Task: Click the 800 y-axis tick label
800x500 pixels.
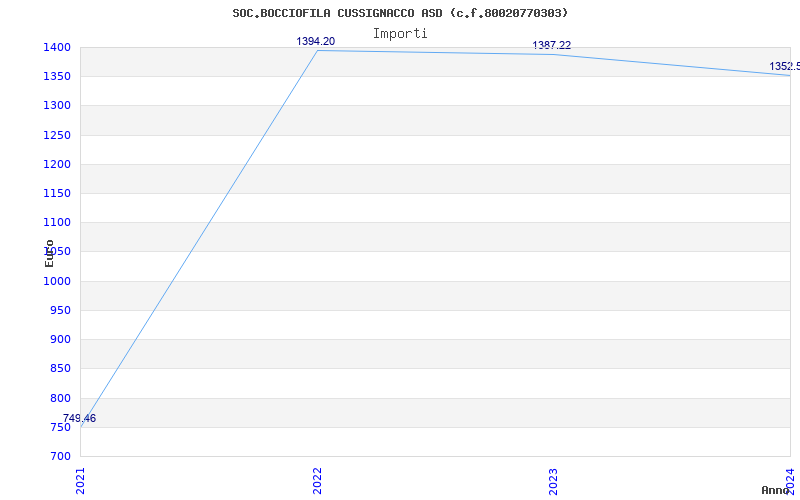Action: click(60, 398)
